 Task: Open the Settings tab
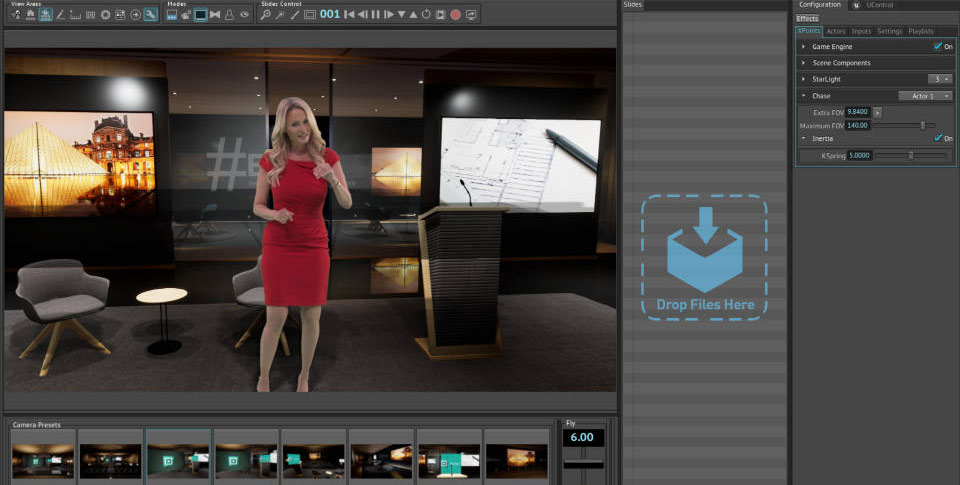pos(890,31)
